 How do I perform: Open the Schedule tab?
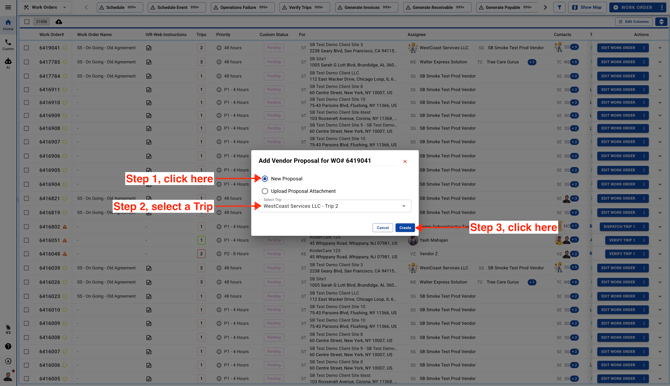coord(119,7)
